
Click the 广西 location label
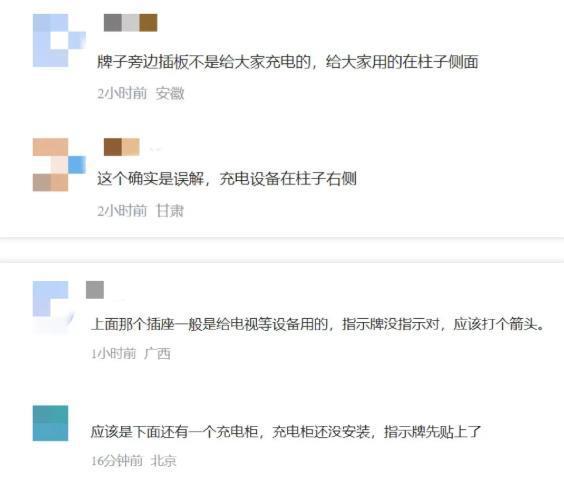(157, 354)
